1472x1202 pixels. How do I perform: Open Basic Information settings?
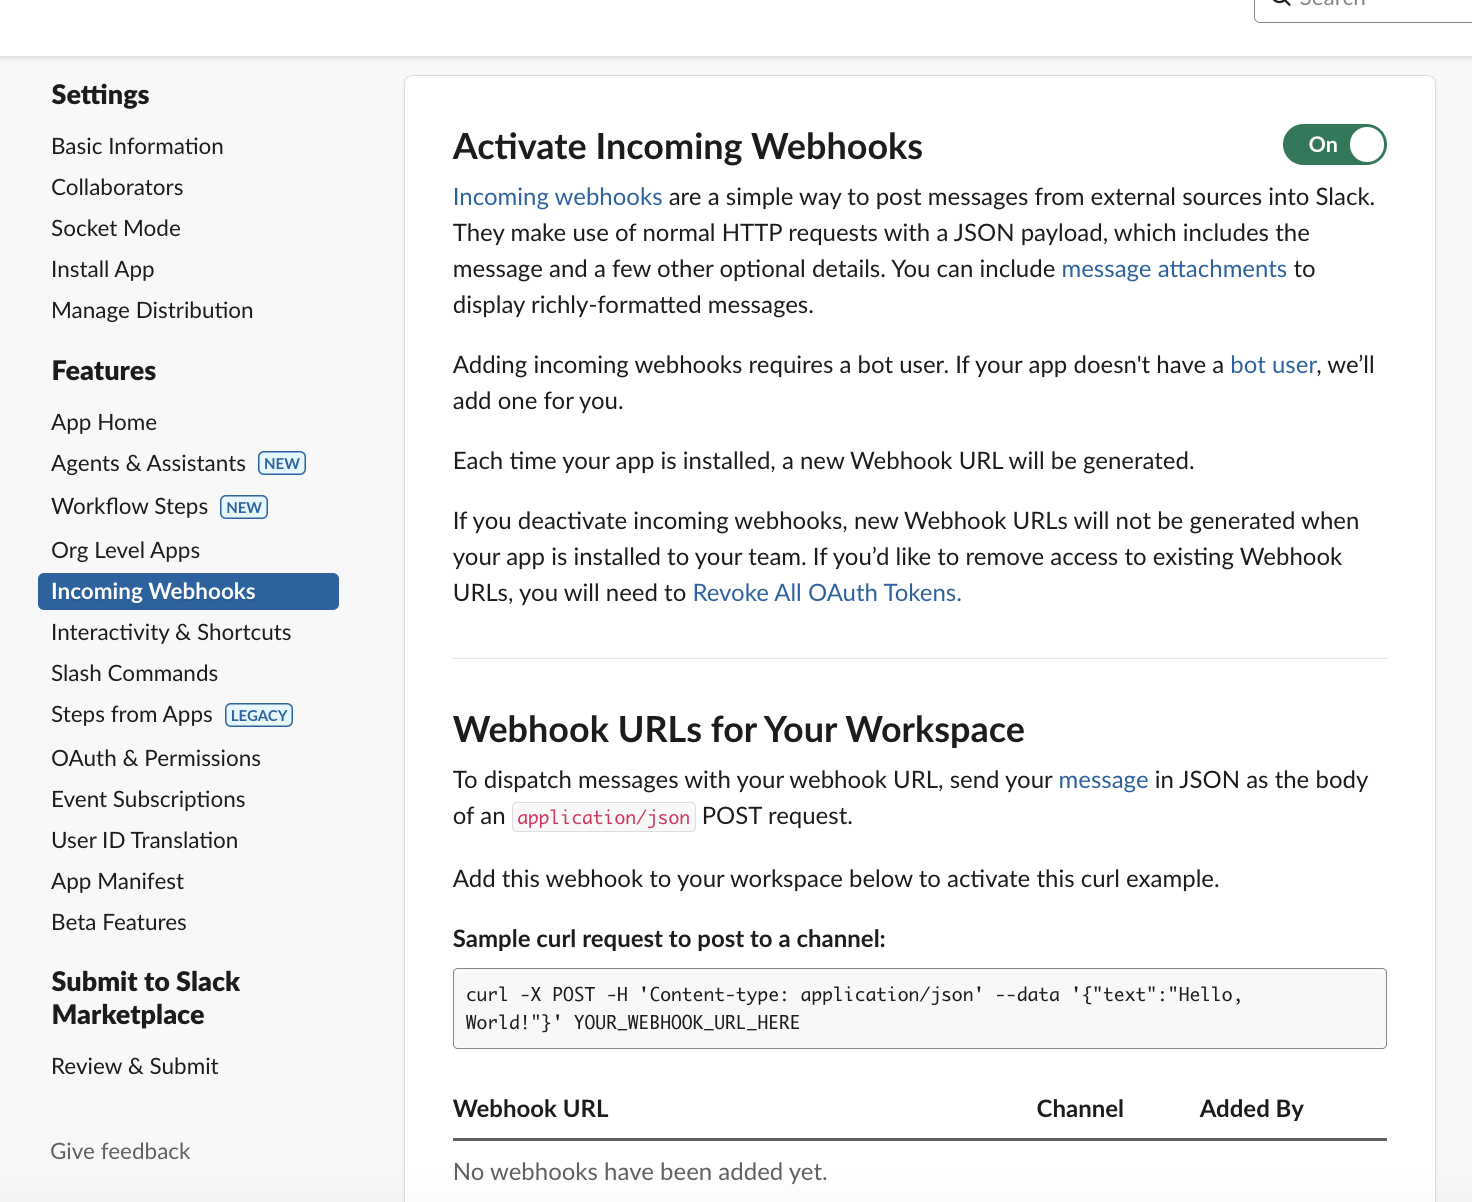click(x=137, y=146)
